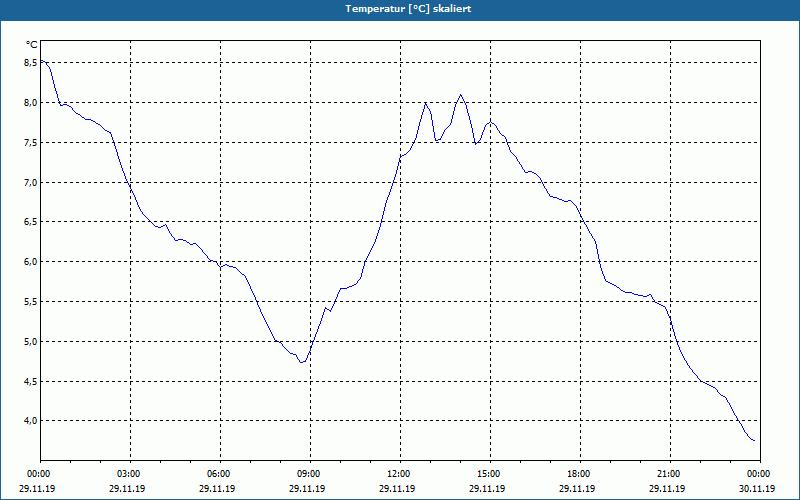Select the '4,0' y-axis value
Viewport: 800px width, 500px height.
tap(31, 421)
